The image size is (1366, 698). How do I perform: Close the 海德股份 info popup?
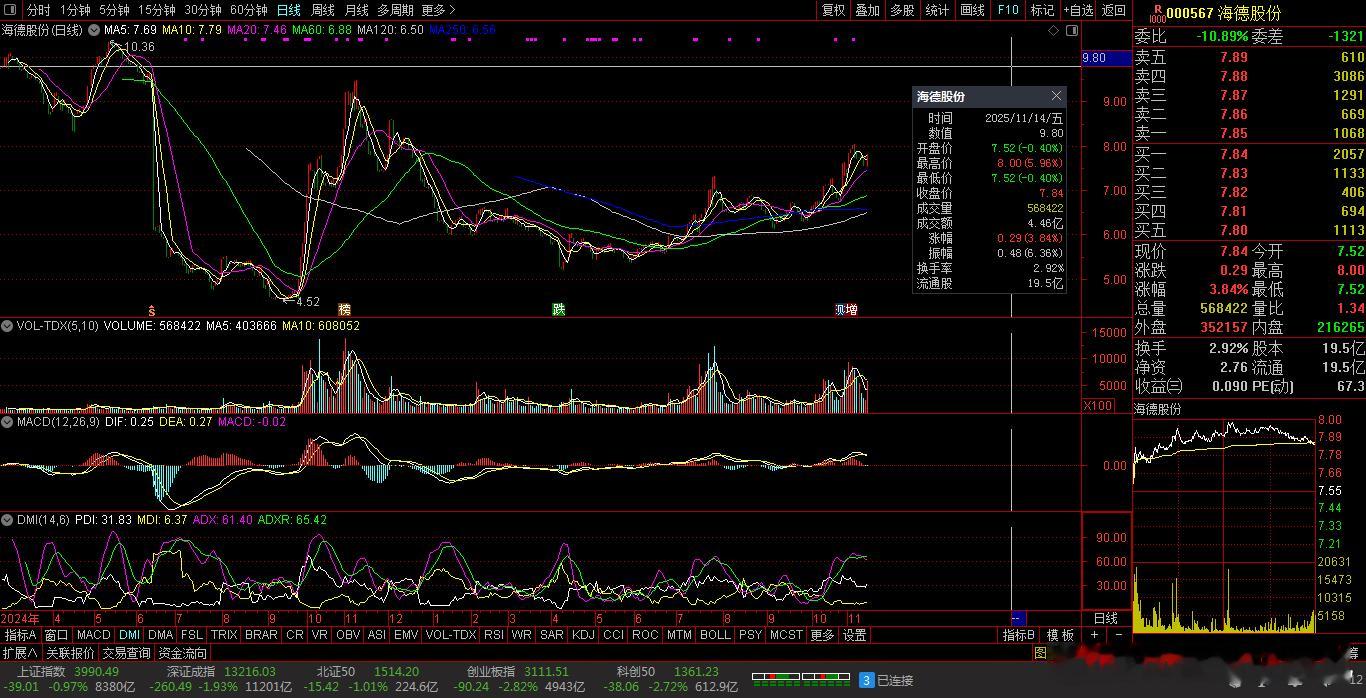pyautogui.click(x=1056, y=96)
